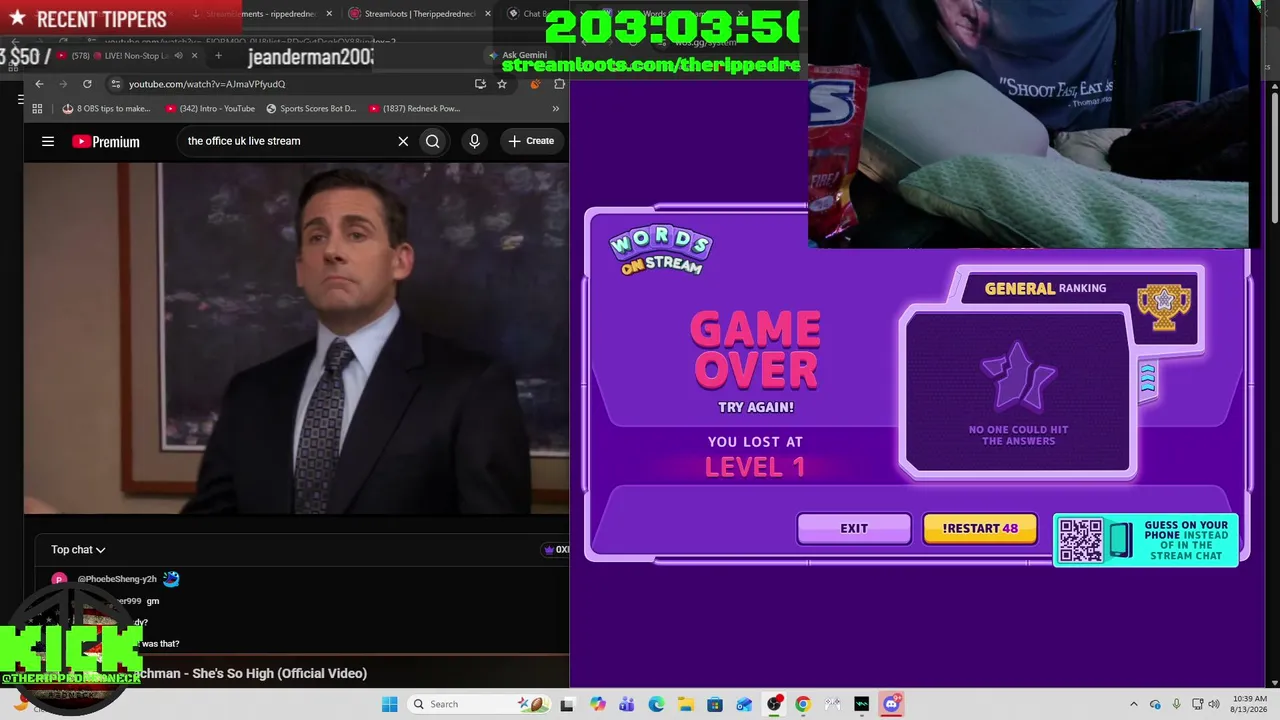Switch to Google Chrome on the taskbar
The height and width of the screenshot is (720, 1280).
point(803,704)
